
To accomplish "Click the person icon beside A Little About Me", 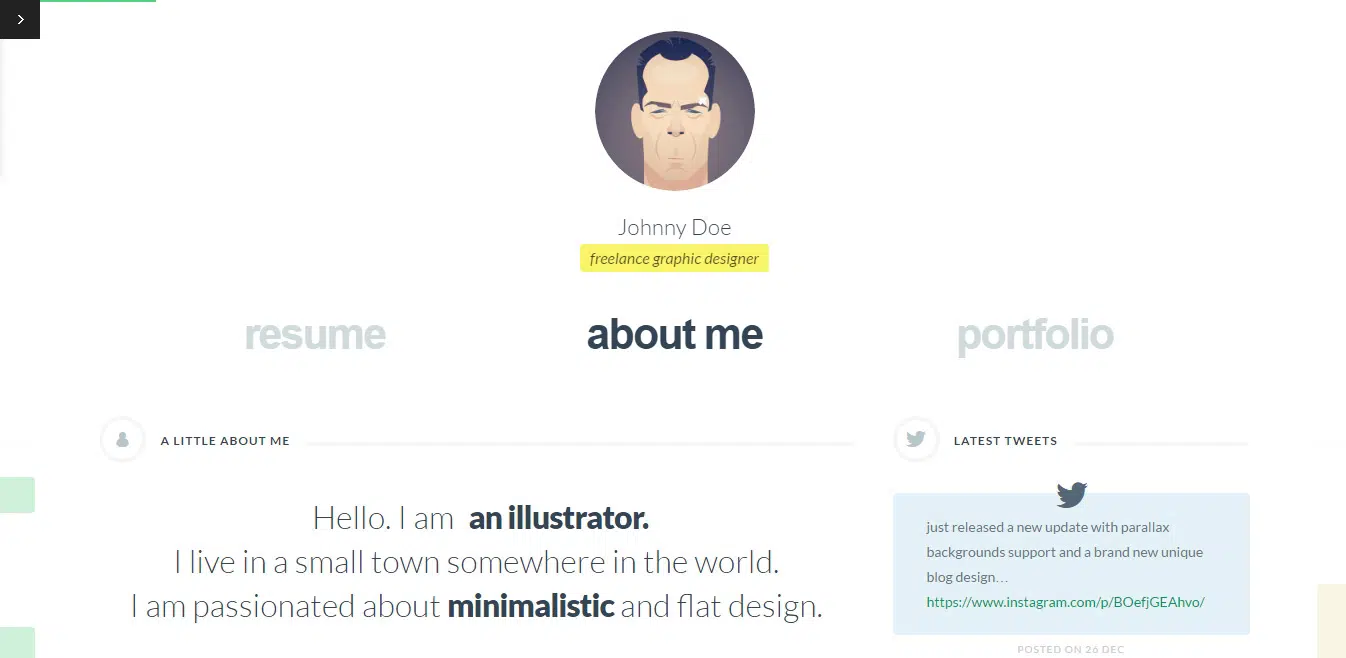I will (123, 440).
